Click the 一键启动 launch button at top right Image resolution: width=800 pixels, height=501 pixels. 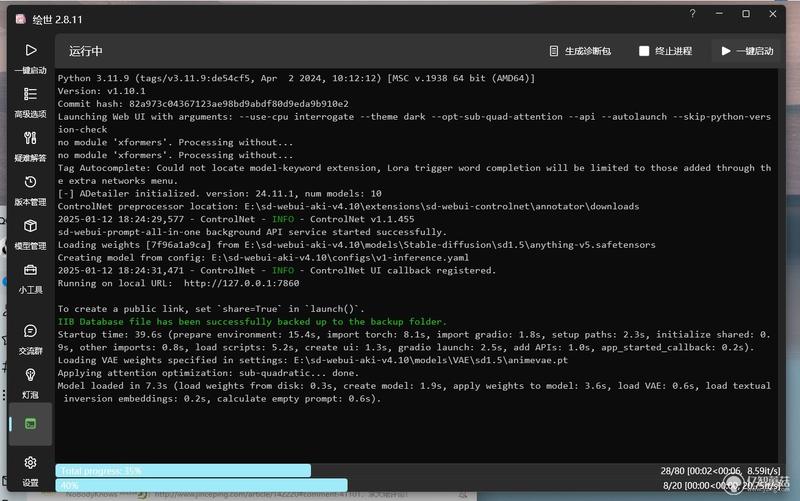click(x=747, y=51)
